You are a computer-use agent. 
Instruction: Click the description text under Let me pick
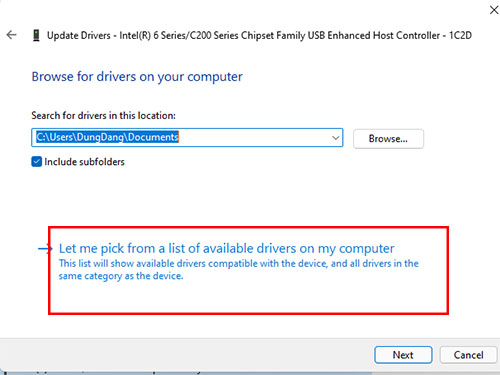click(239, 270)
